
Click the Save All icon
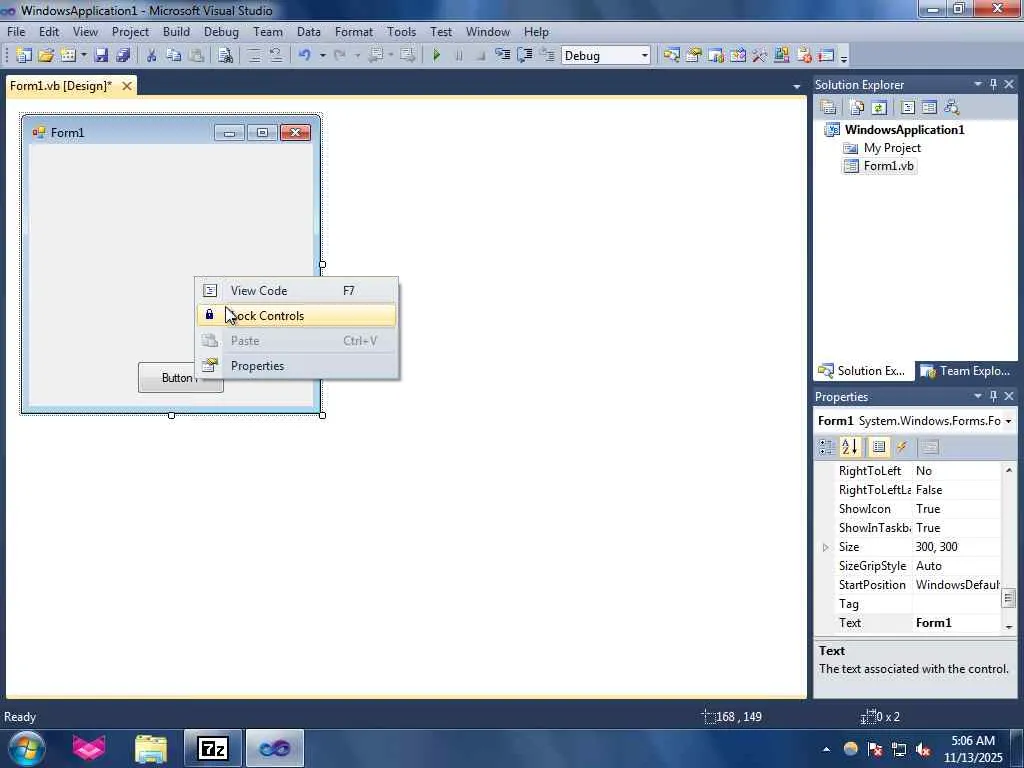click(123, 56)
